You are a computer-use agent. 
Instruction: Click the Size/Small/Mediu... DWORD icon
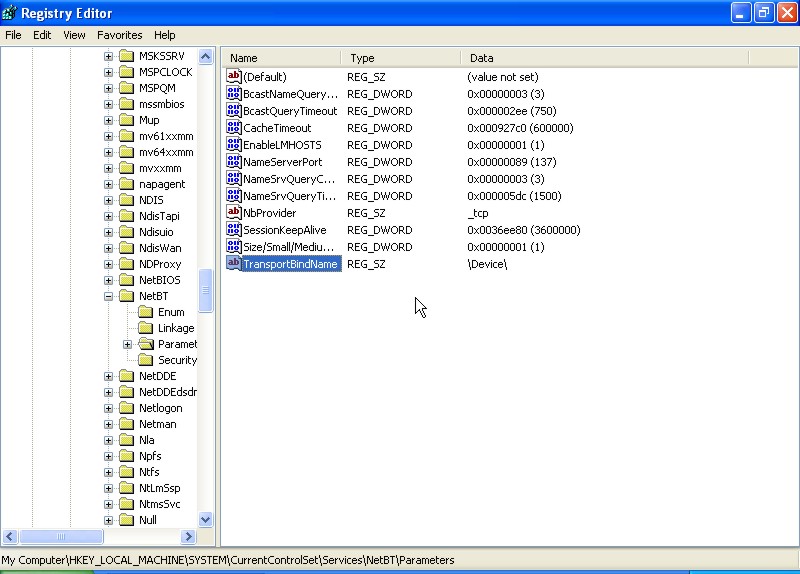[x=234, y=246]
